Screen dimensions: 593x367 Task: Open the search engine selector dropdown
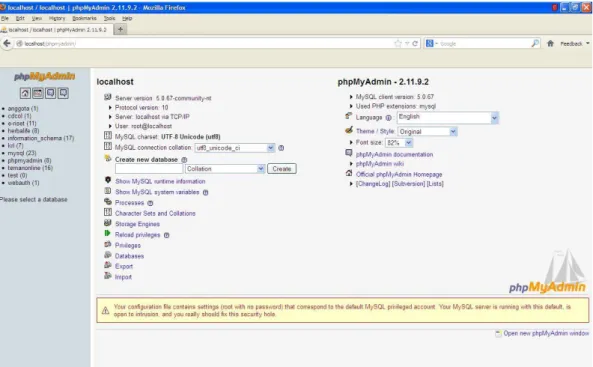point(431,44)
